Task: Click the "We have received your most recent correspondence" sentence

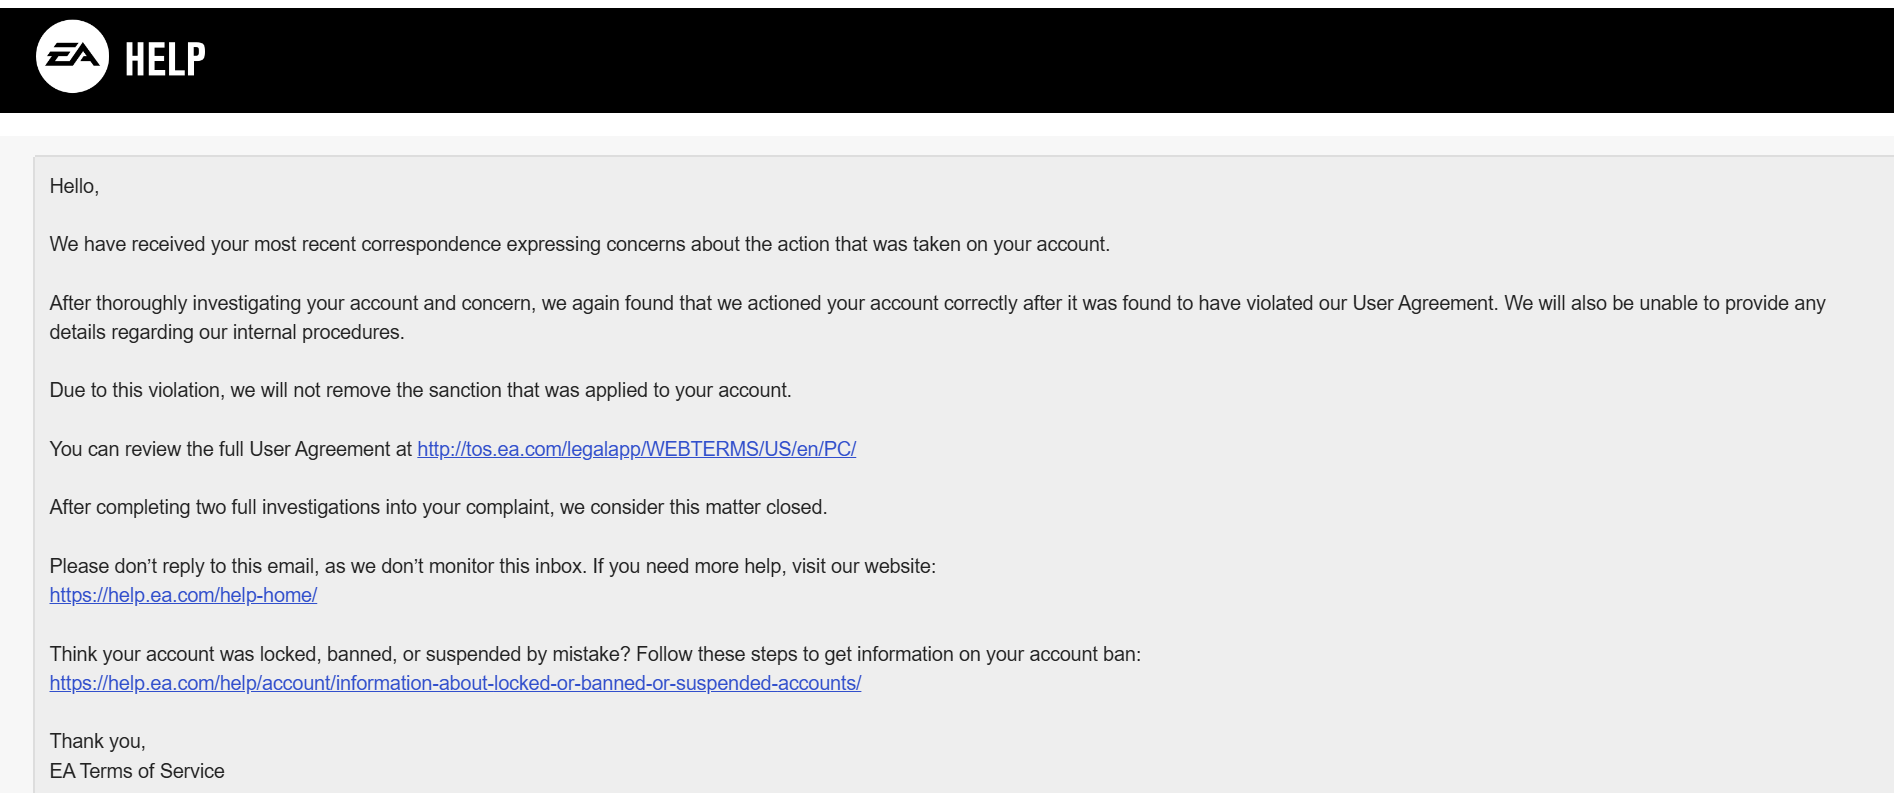Action: pos(579,244)
